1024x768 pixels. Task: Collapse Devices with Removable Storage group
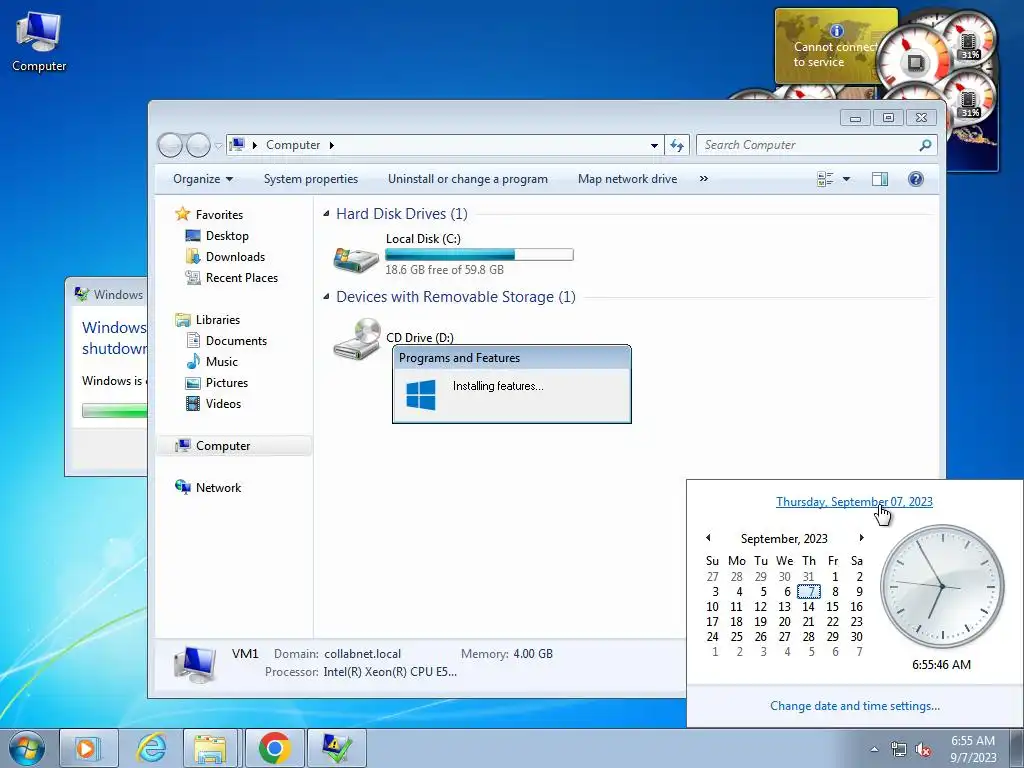pos(326,296)
